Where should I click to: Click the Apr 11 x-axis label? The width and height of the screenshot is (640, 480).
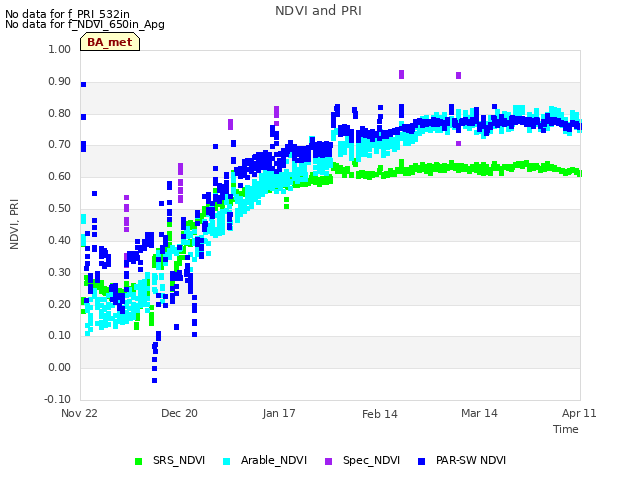(579, 413)
